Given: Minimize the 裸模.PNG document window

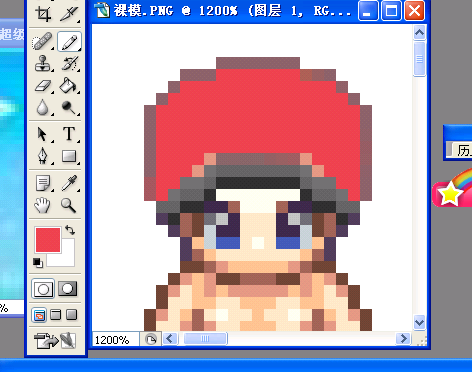Looking at the screenshot, I should click(368, 11).
